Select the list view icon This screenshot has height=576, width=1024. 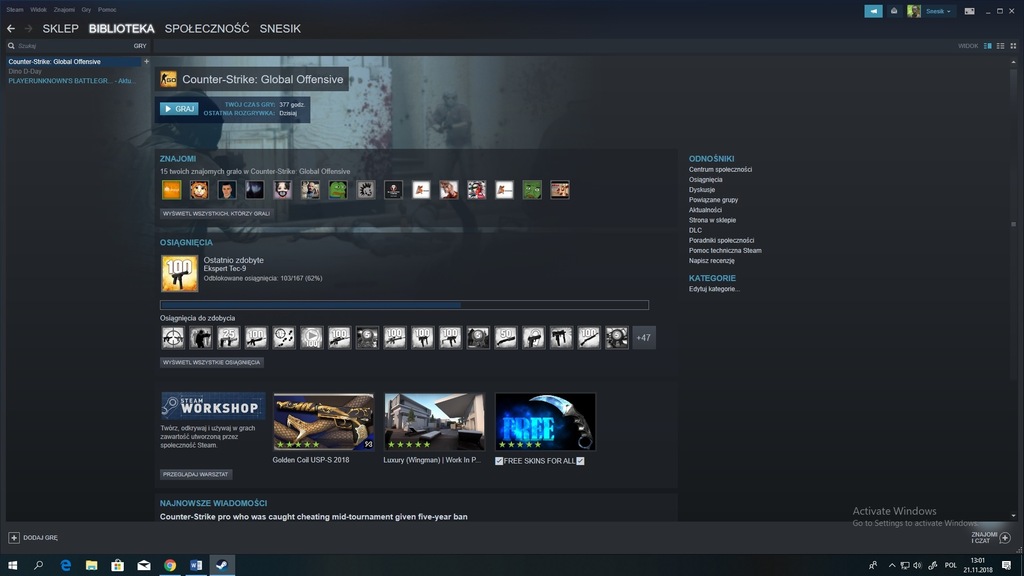[1000, 46]
